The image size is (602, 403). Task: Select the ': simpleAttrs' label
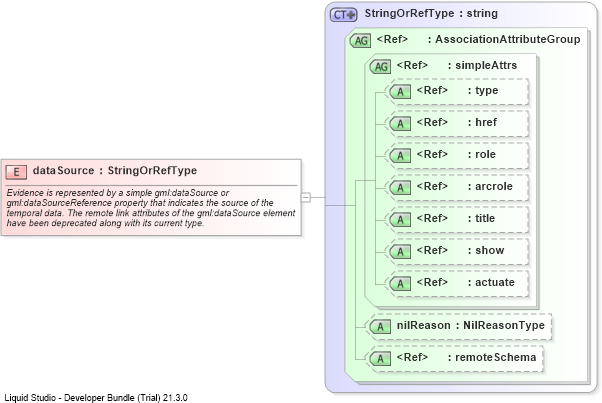(x=483, y=65)
